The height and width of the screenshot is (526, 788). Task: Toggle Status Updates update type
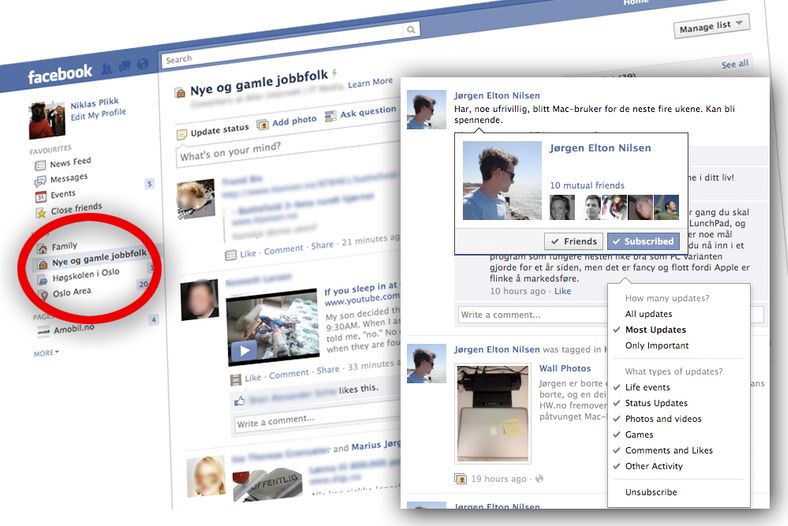[656, 403]
